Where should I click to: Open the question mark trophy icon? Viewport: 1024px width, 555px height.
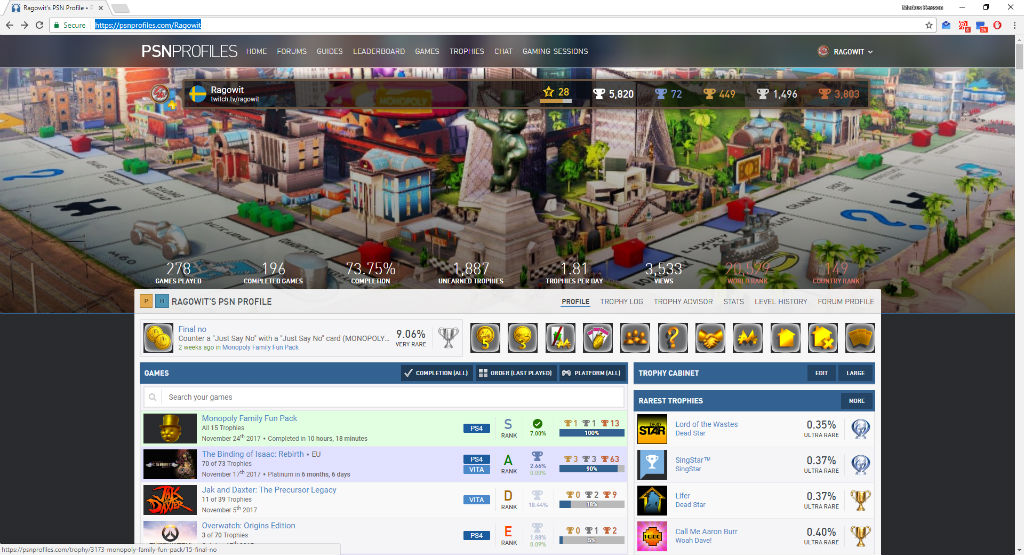click(673, 338)
